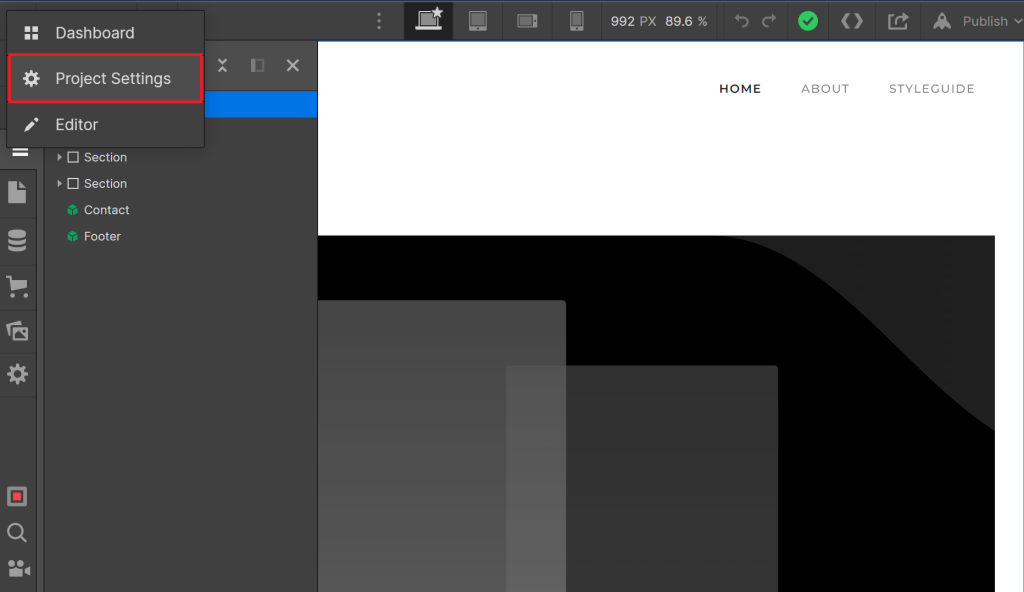Pin the navigator panel
The image size is (1024, 592).
pyautogui.click(x=257, y=65)
